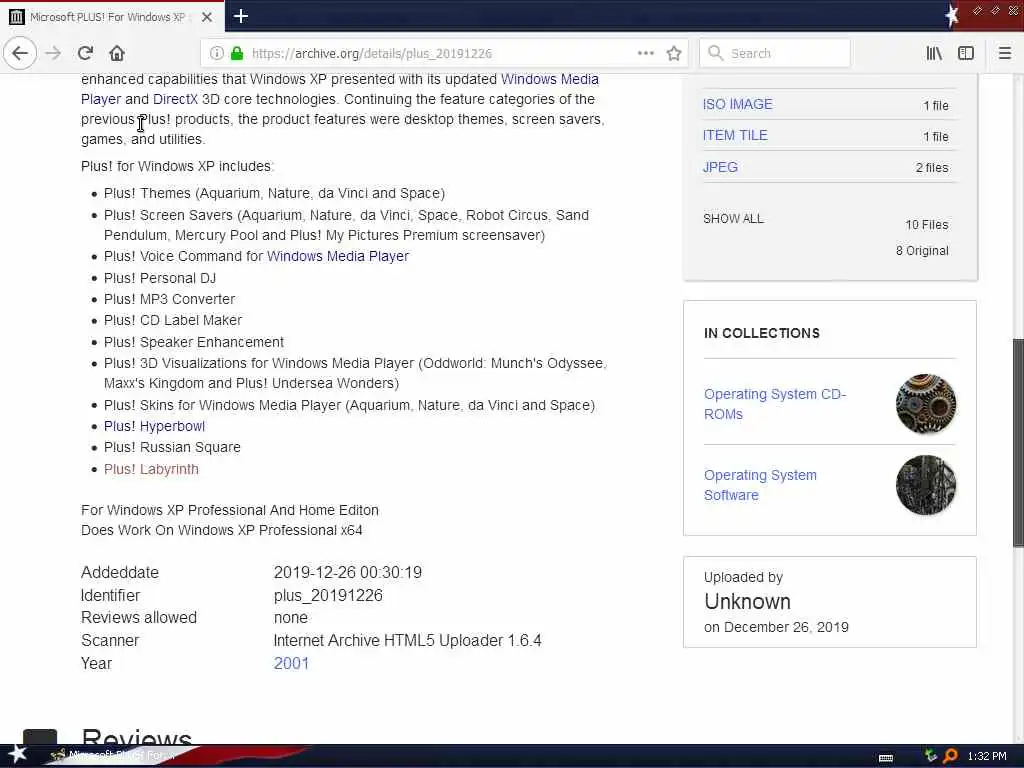This screenshot has width=1024, height=768.
Task: Click 'on December 26, 2019' upload date text
Action: [776, 628]
